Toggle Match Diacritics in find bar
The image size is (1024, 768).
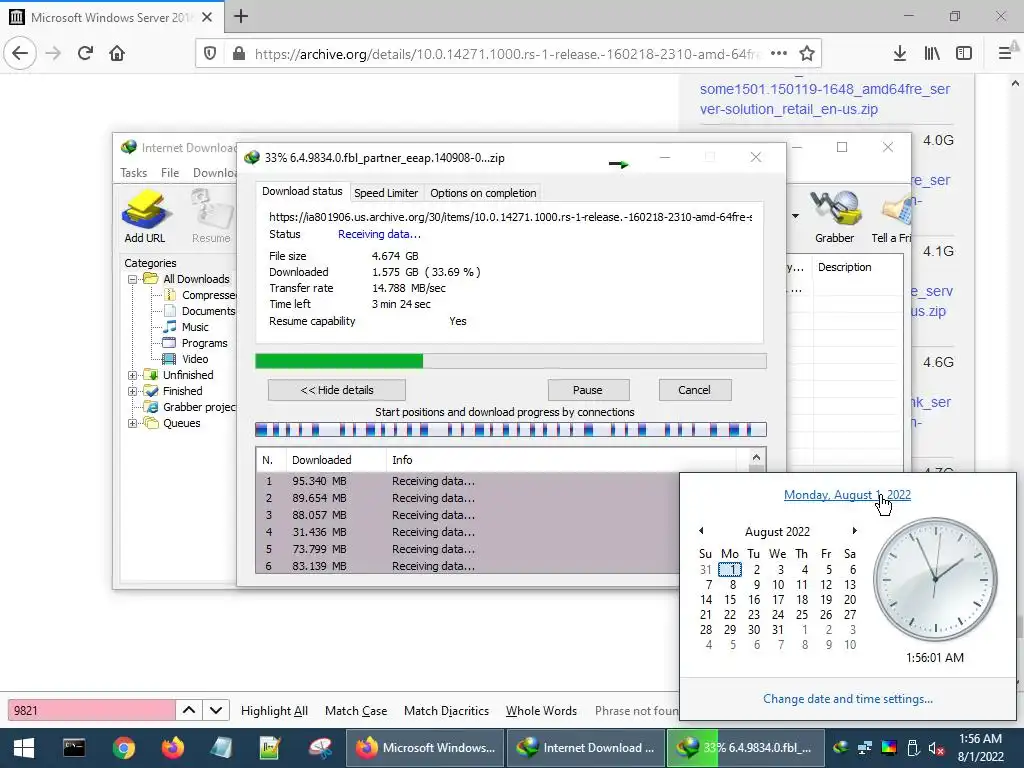(446, 711)
